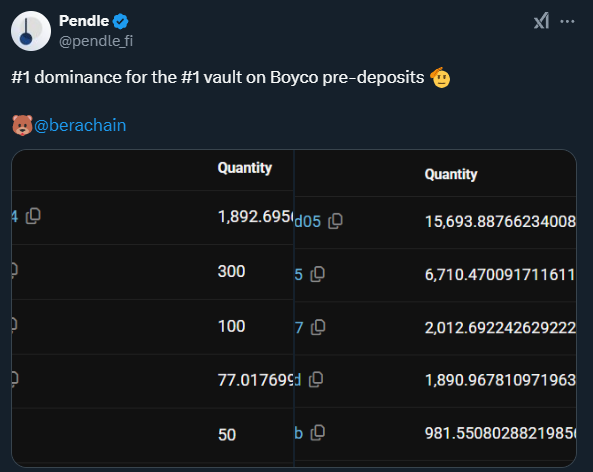Open Grok xI icon on tweet
This screenshot has width=593, height=472.
(x=542, y=21)
